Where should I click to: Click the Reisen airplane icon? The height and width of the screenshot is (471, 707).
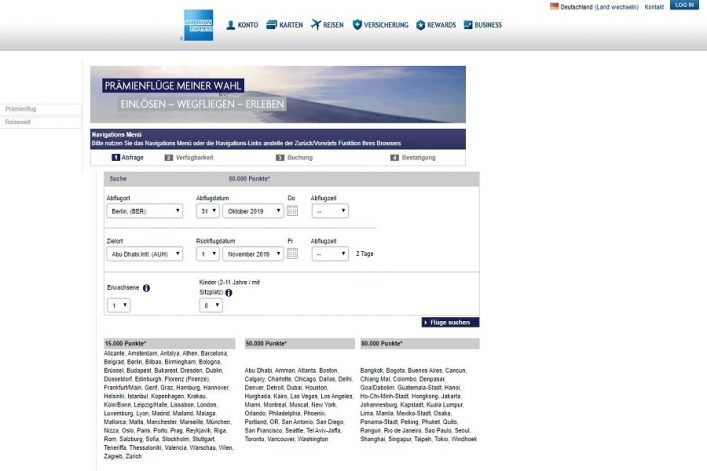[316, 24]
